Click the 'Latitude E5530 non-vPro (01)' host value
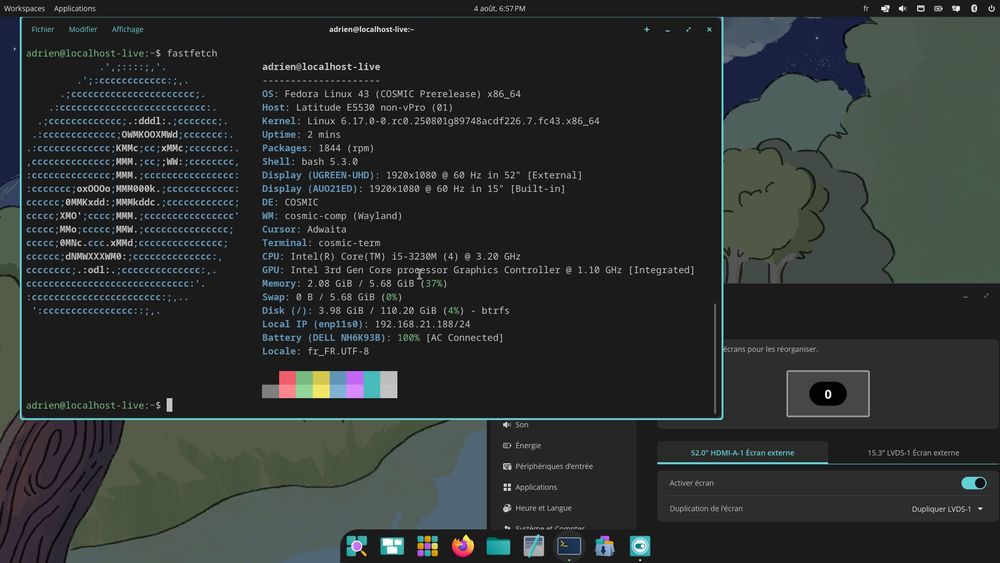 (374, 107)
